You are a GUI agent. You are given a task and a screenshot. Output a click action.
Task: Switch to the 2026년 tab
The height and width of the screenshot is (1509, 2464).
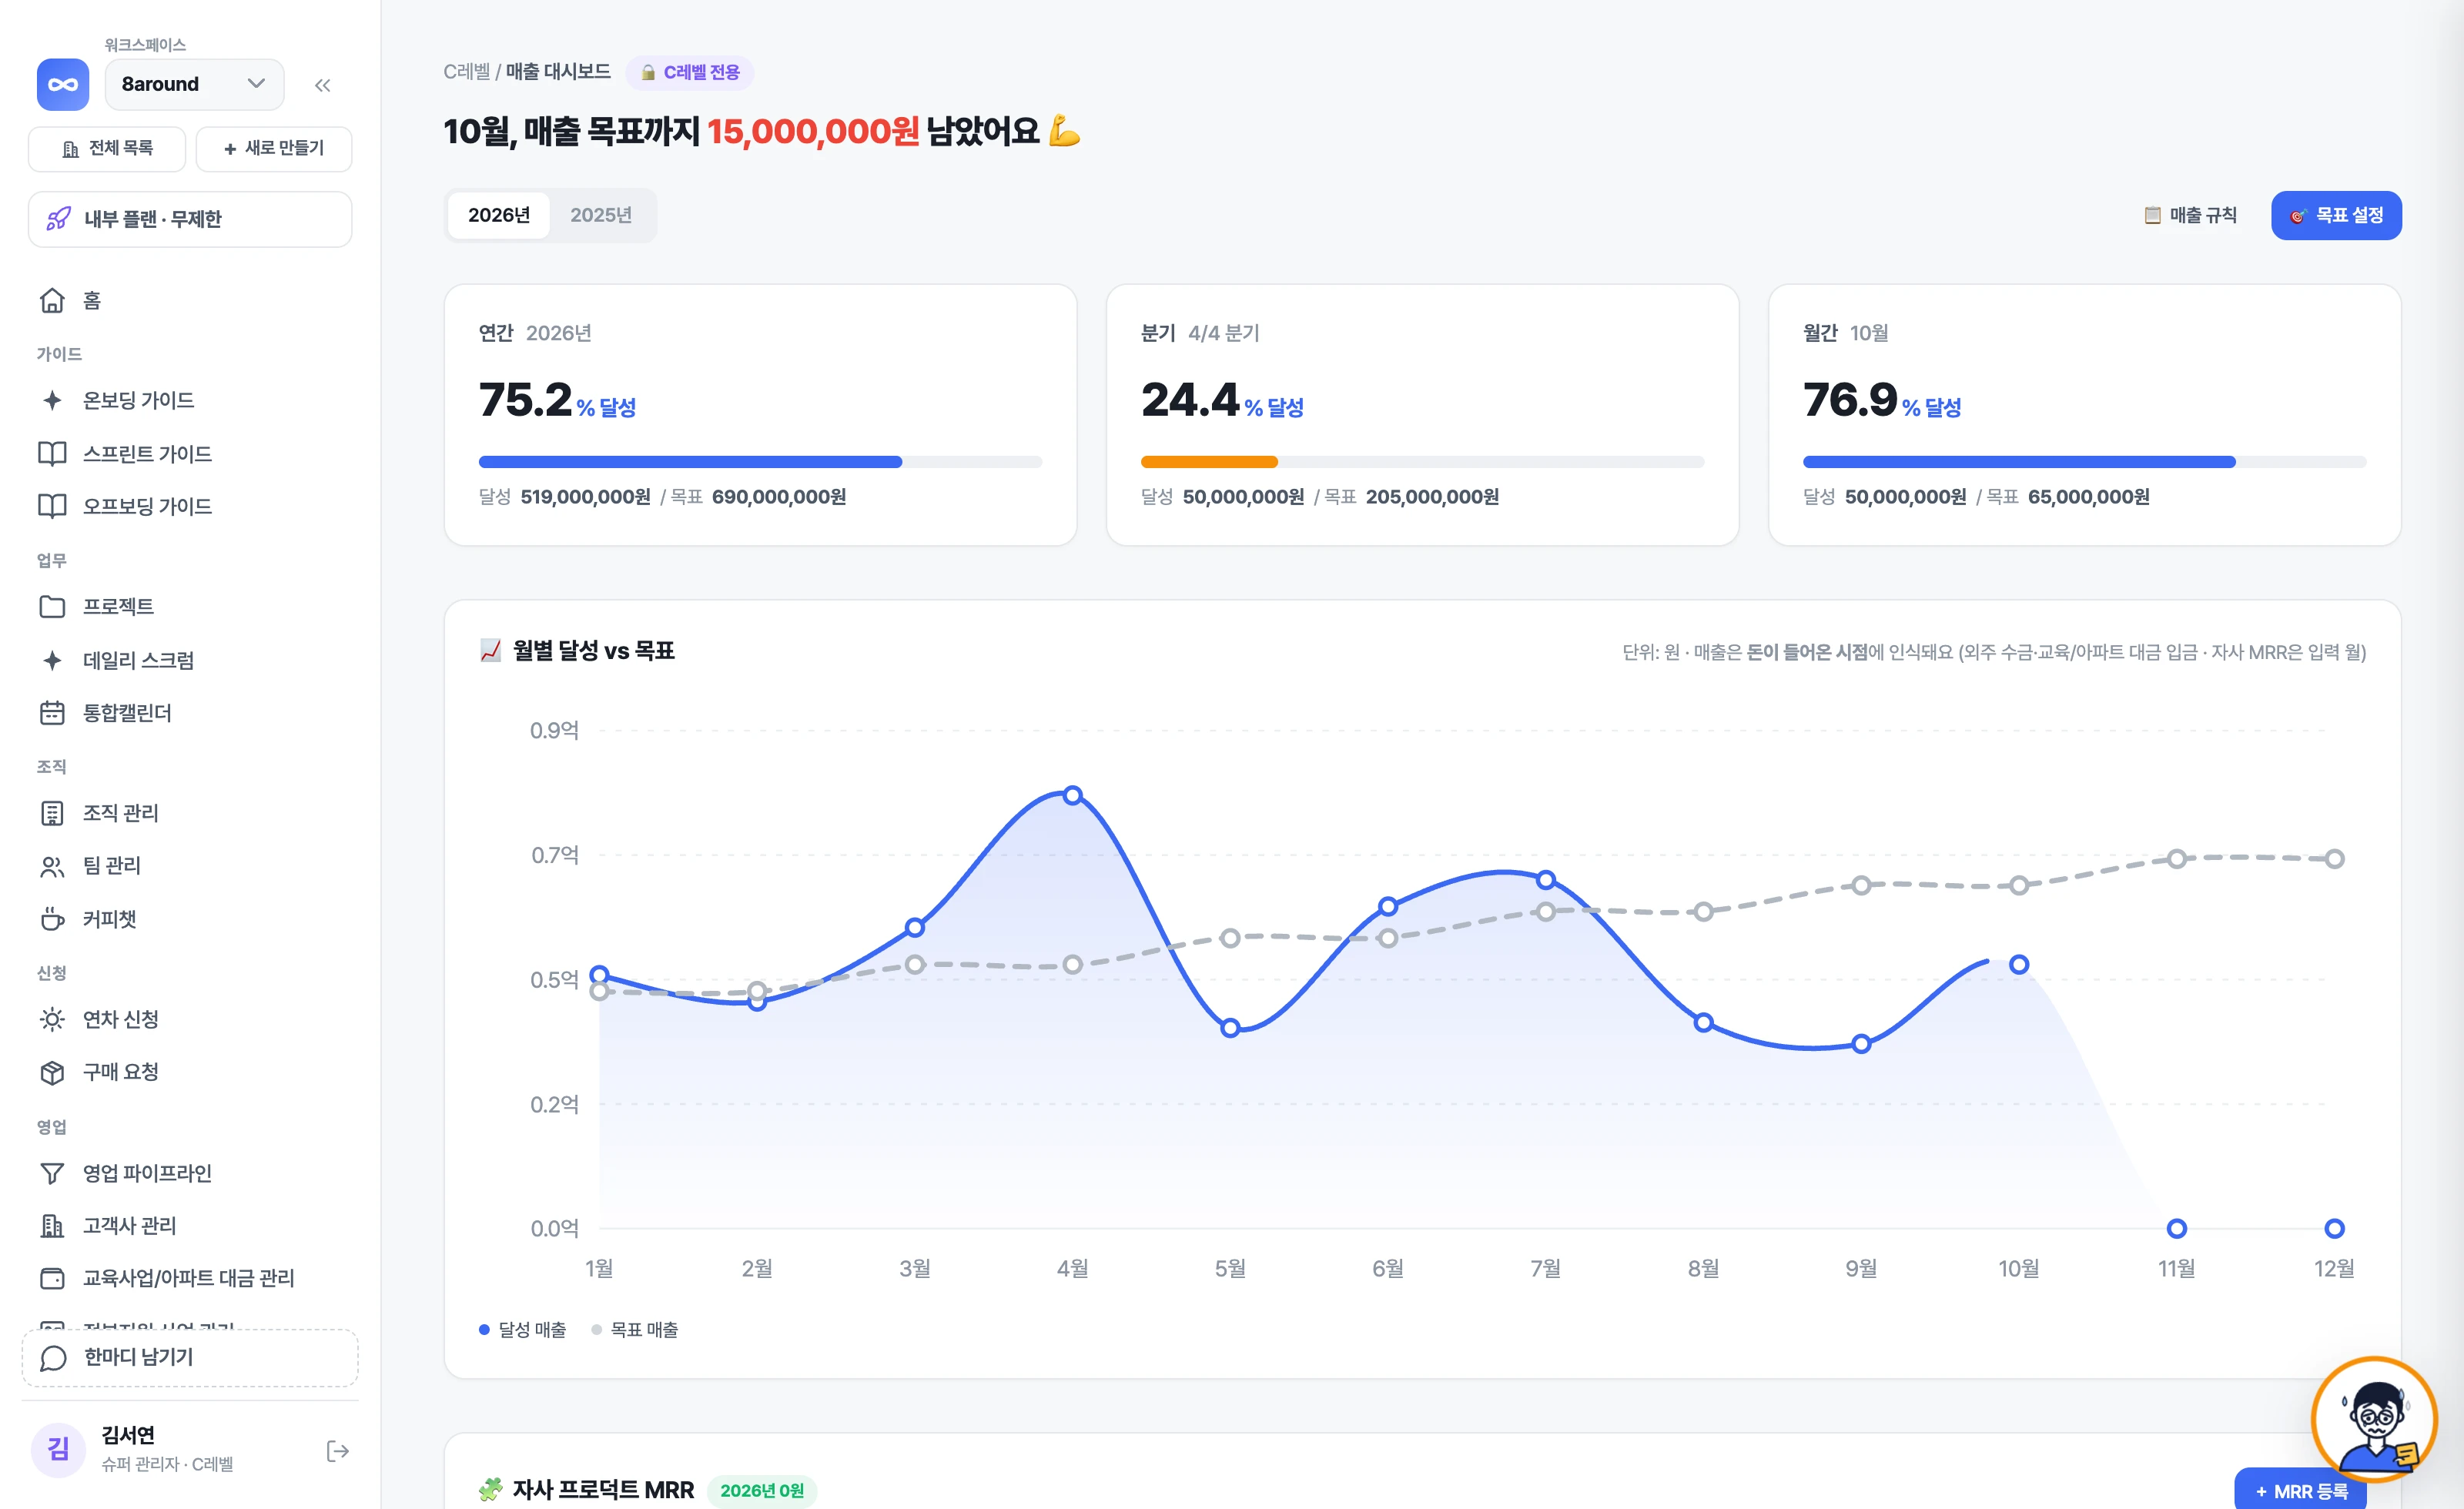click(x=499, y=215)
